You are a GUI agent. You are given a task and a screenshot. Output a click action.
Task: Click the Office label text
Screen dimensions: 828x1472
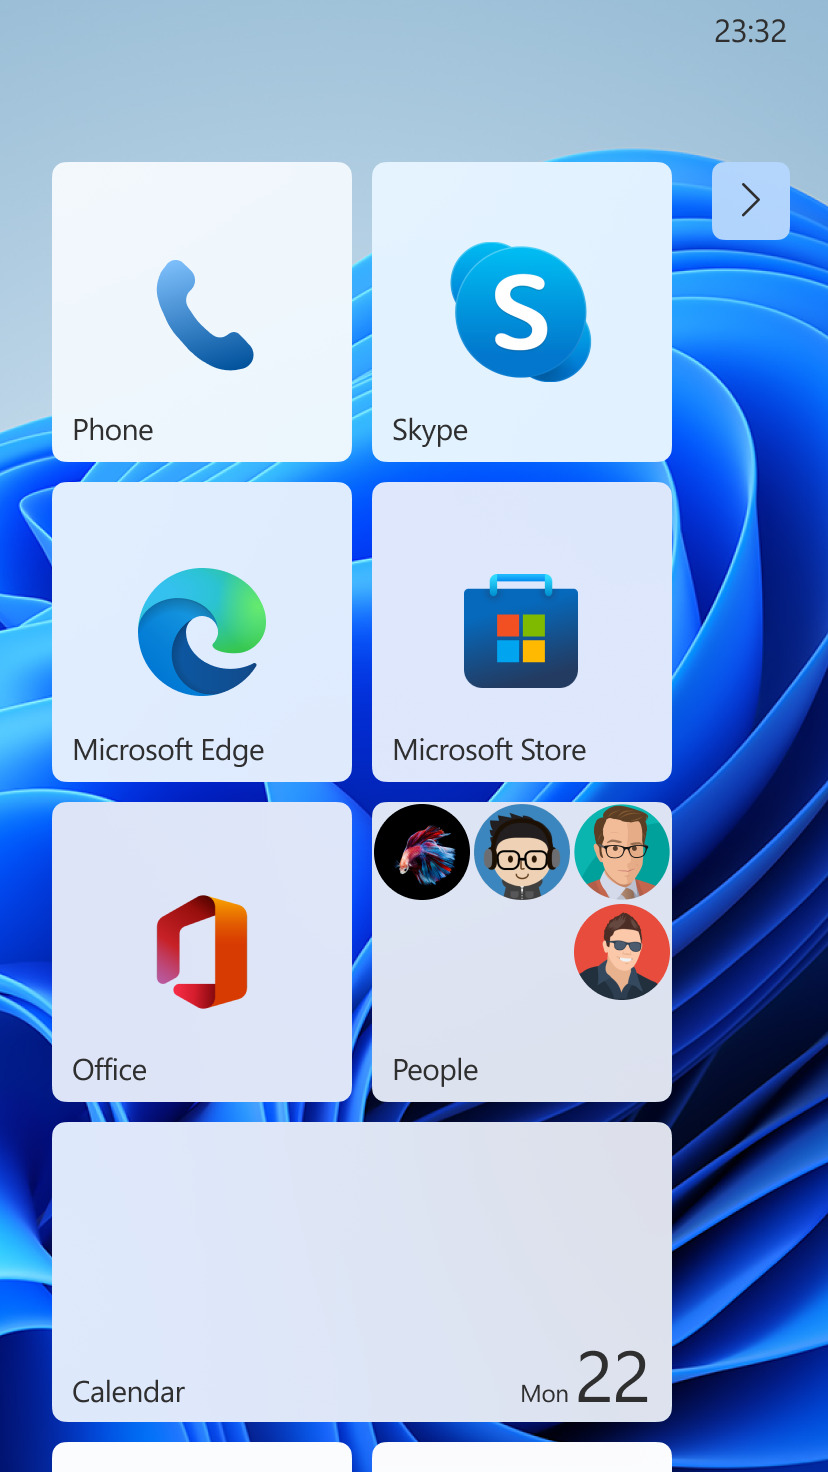point(110,1070)
